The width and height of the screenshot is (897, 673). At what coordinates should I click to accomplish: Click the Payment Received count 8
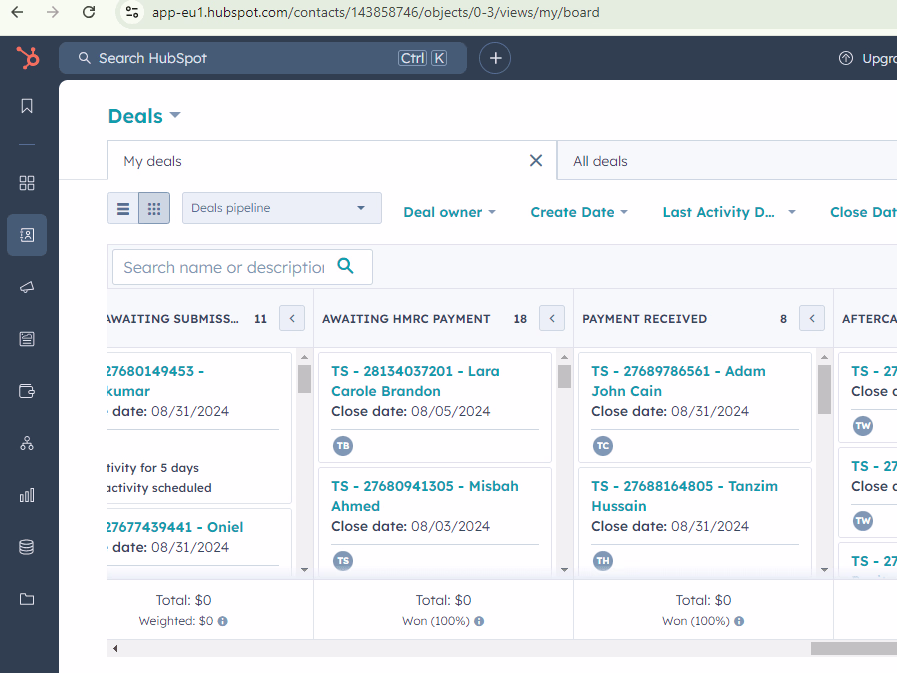tap(783, 319)
